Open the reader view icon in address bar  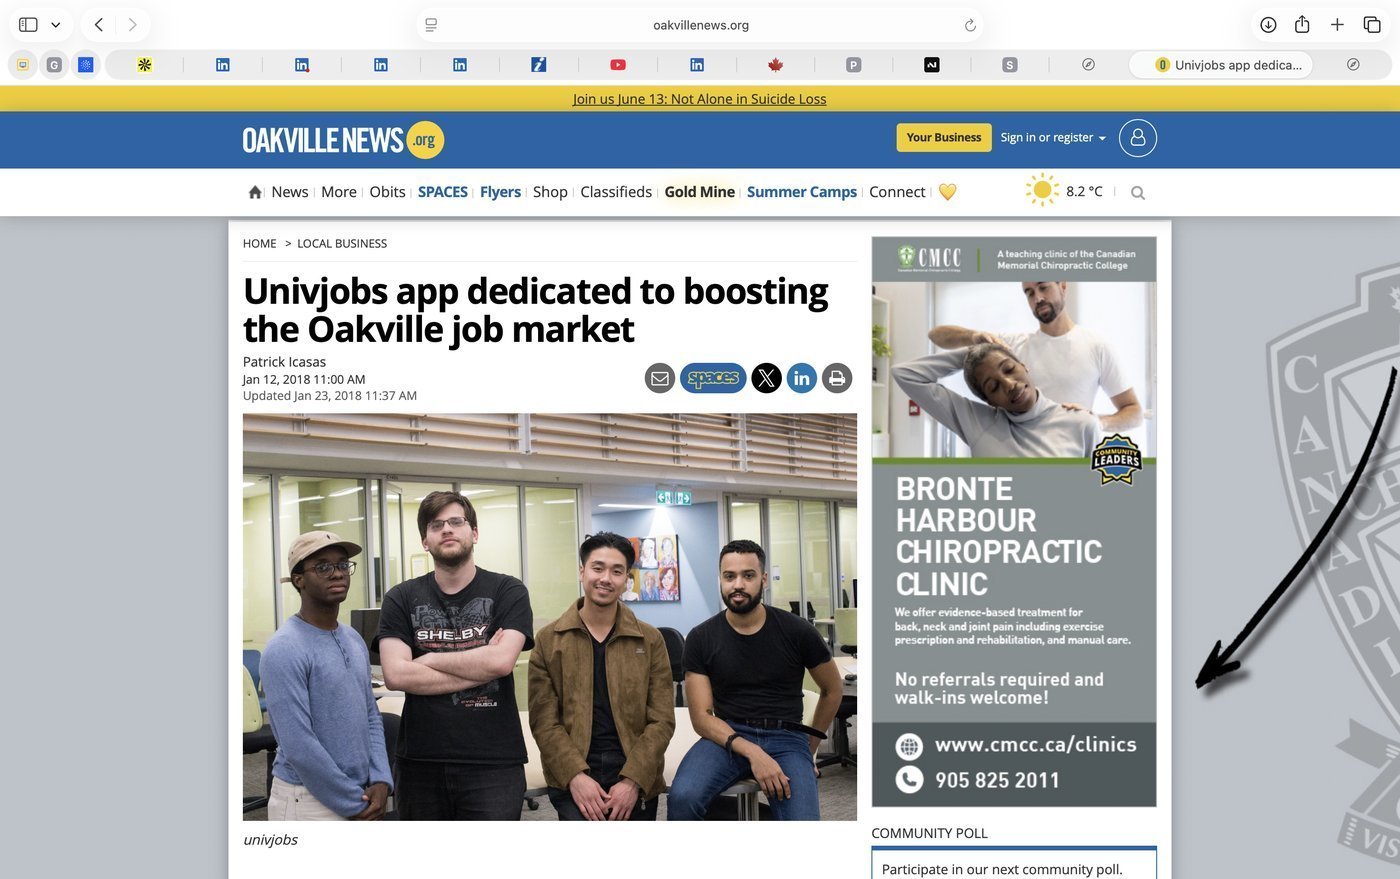click(x=431, y=25)
